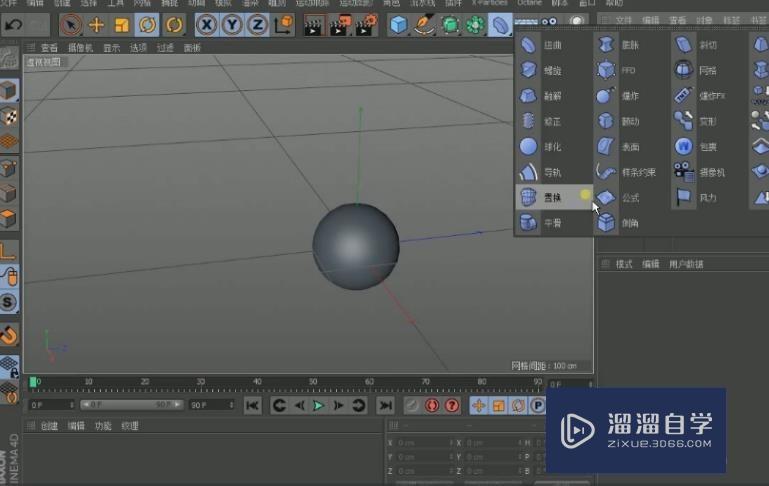Image resolution: width=769 pixels, height=486 pixels.
Task: Open the cube primitive object tool
Action: [399, 24]
